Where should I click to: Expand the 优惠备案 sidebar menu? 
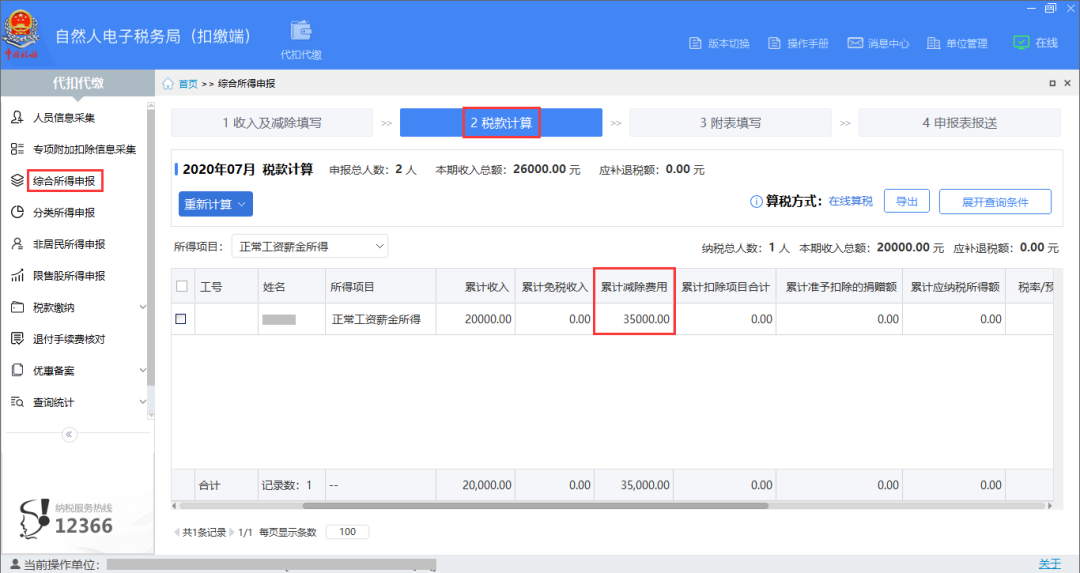143,371
